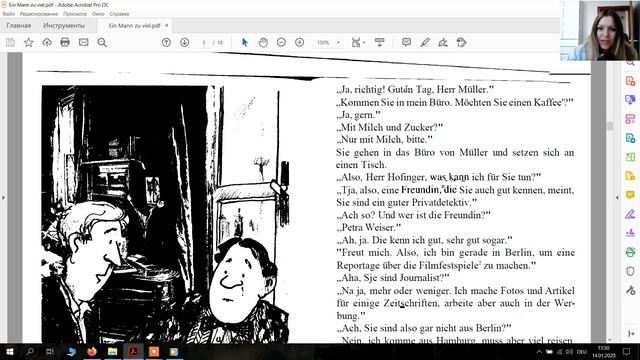Open the green printer sidebar tool

(x=630, y=252)
